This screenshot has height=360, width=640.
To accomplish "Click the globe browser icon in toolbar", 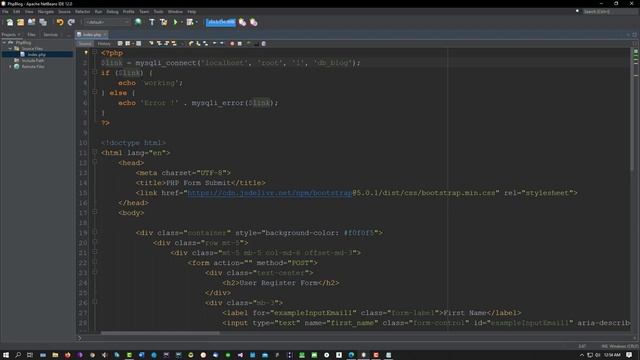I will point(138,22).
